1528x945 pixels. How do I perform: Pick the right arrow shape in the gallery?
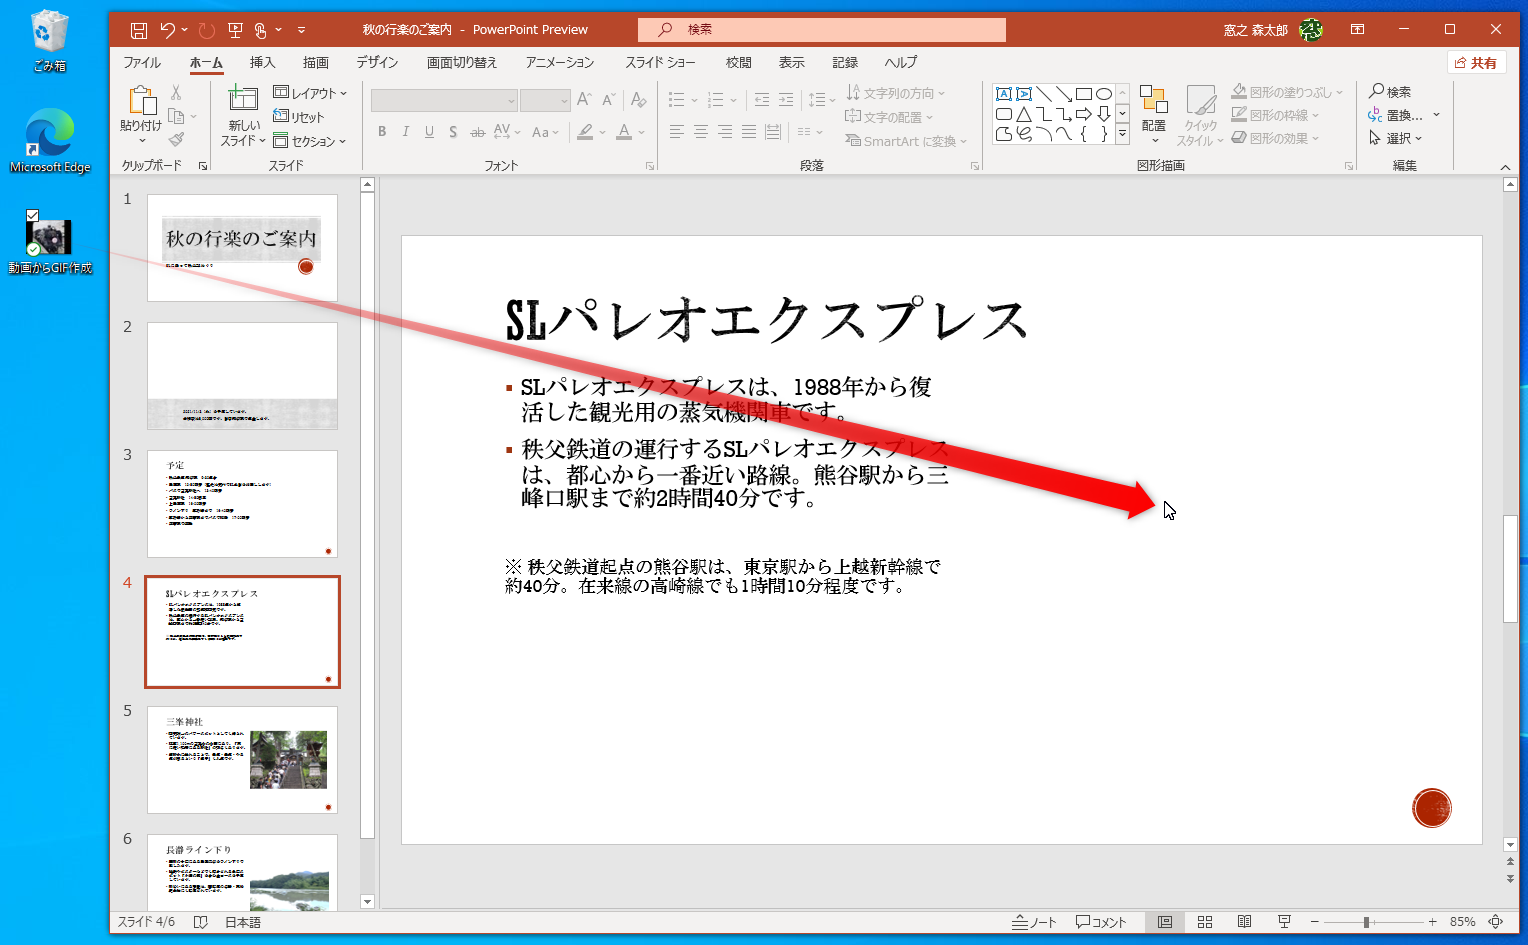pyautogui.click(x=1084, y=114)
